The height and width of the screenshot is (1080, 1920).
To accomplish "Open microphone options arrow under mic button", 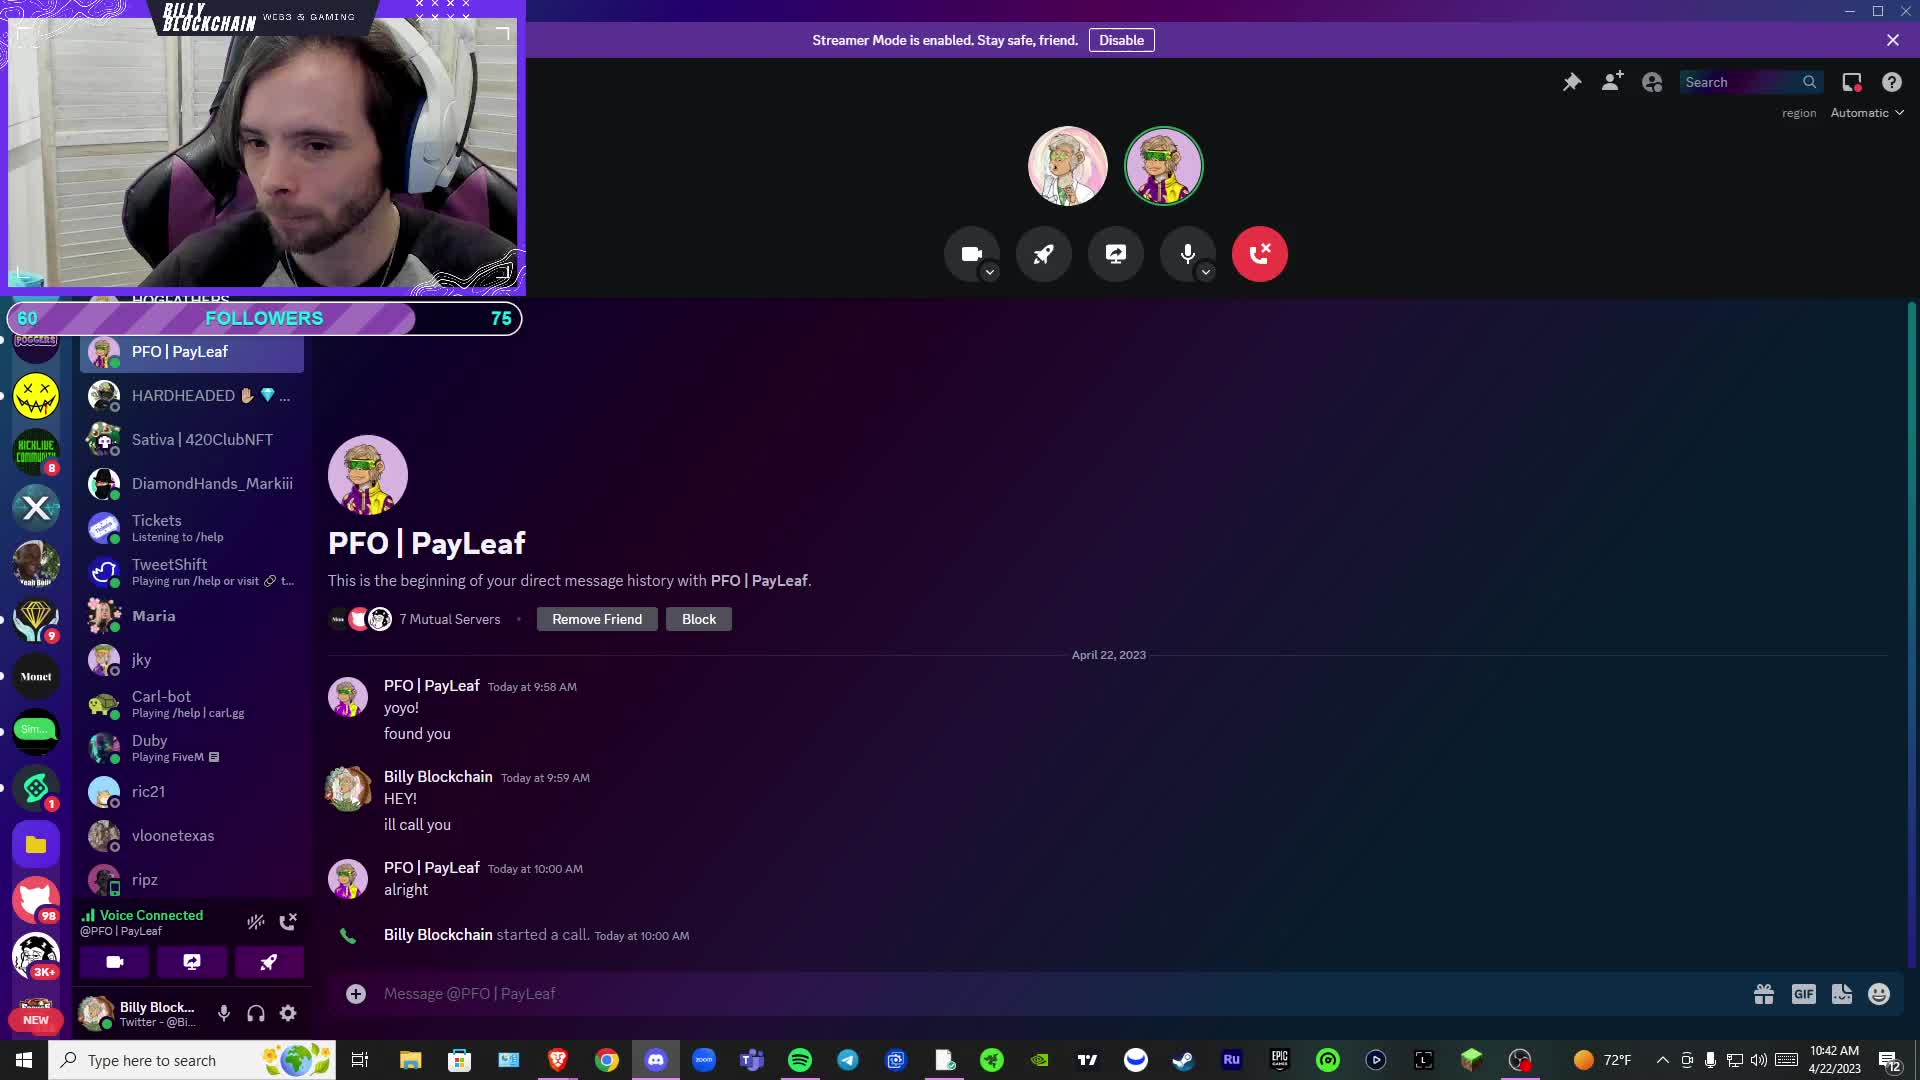I will pos(1206,272).
